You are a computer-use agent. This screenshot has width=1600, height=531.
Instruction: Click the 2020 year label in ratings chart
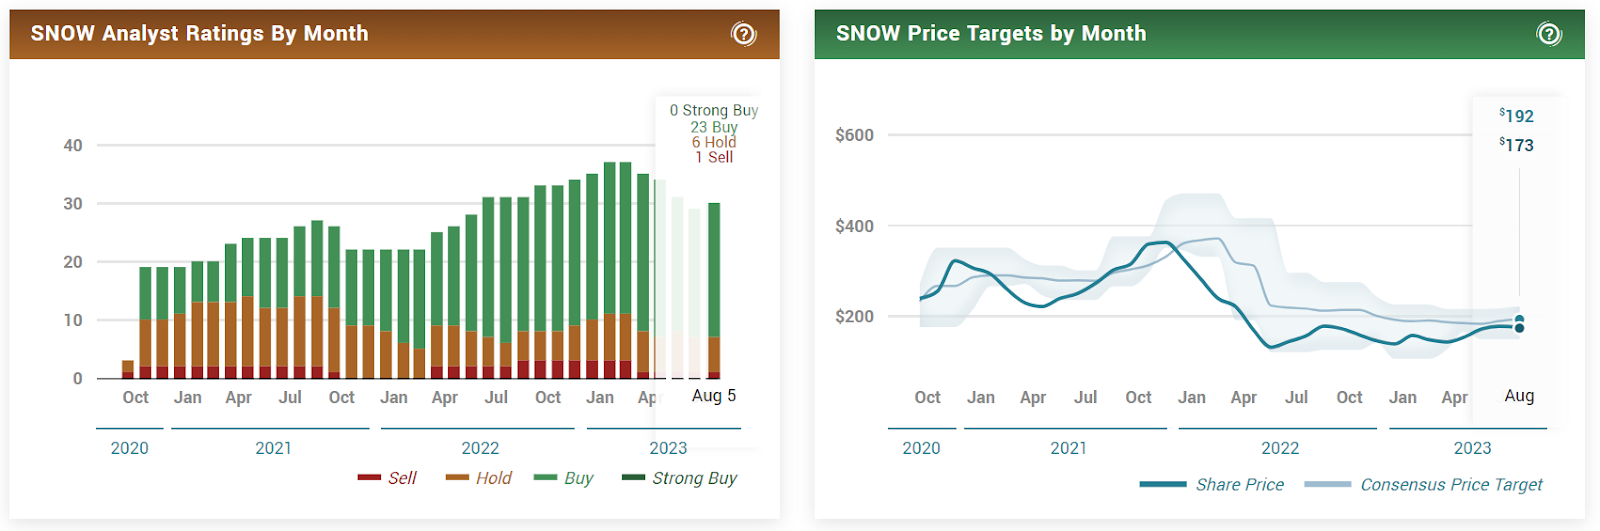click(129, 448)
